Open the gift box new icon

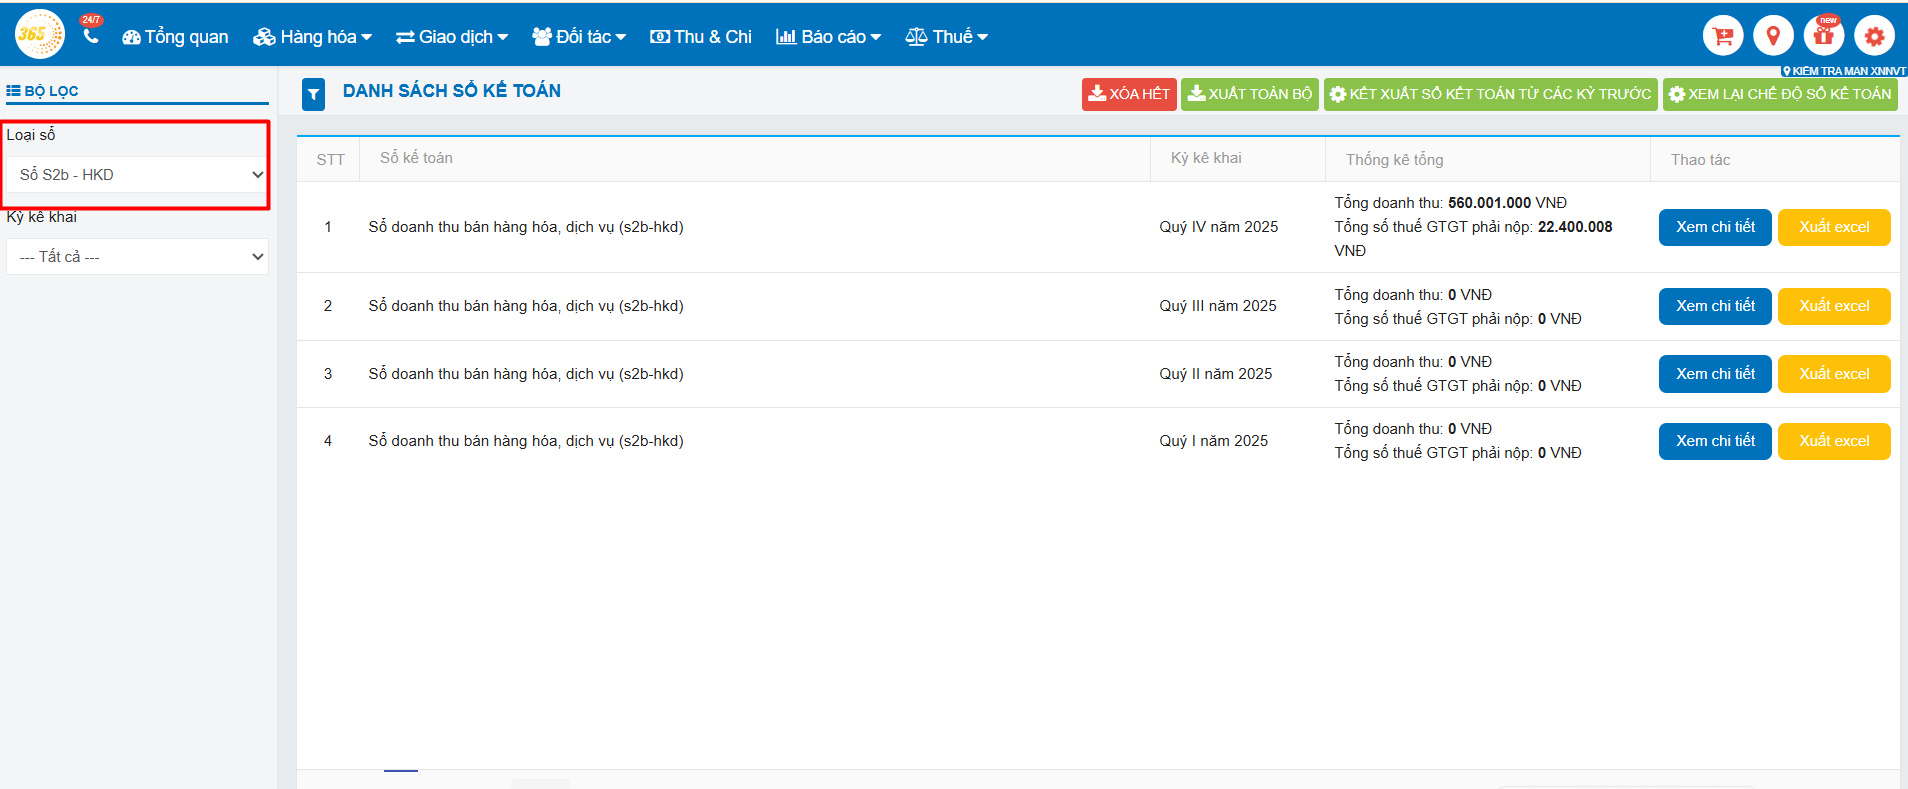pyautogui.click(x=1823, y=36)
